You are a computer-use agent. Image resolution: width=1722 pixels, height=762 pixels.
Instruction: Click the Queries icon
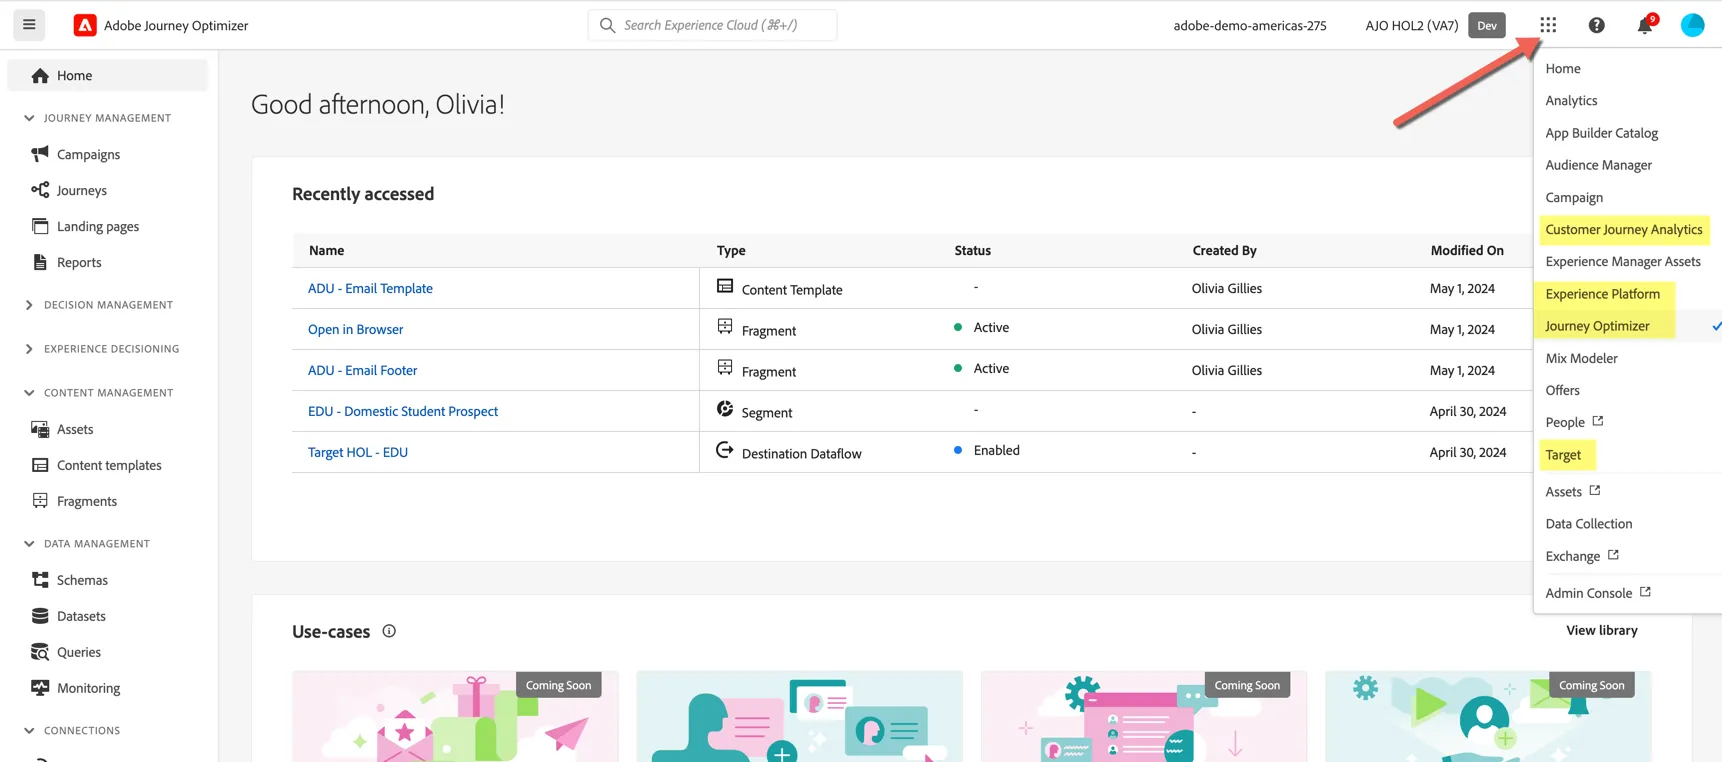40,652
